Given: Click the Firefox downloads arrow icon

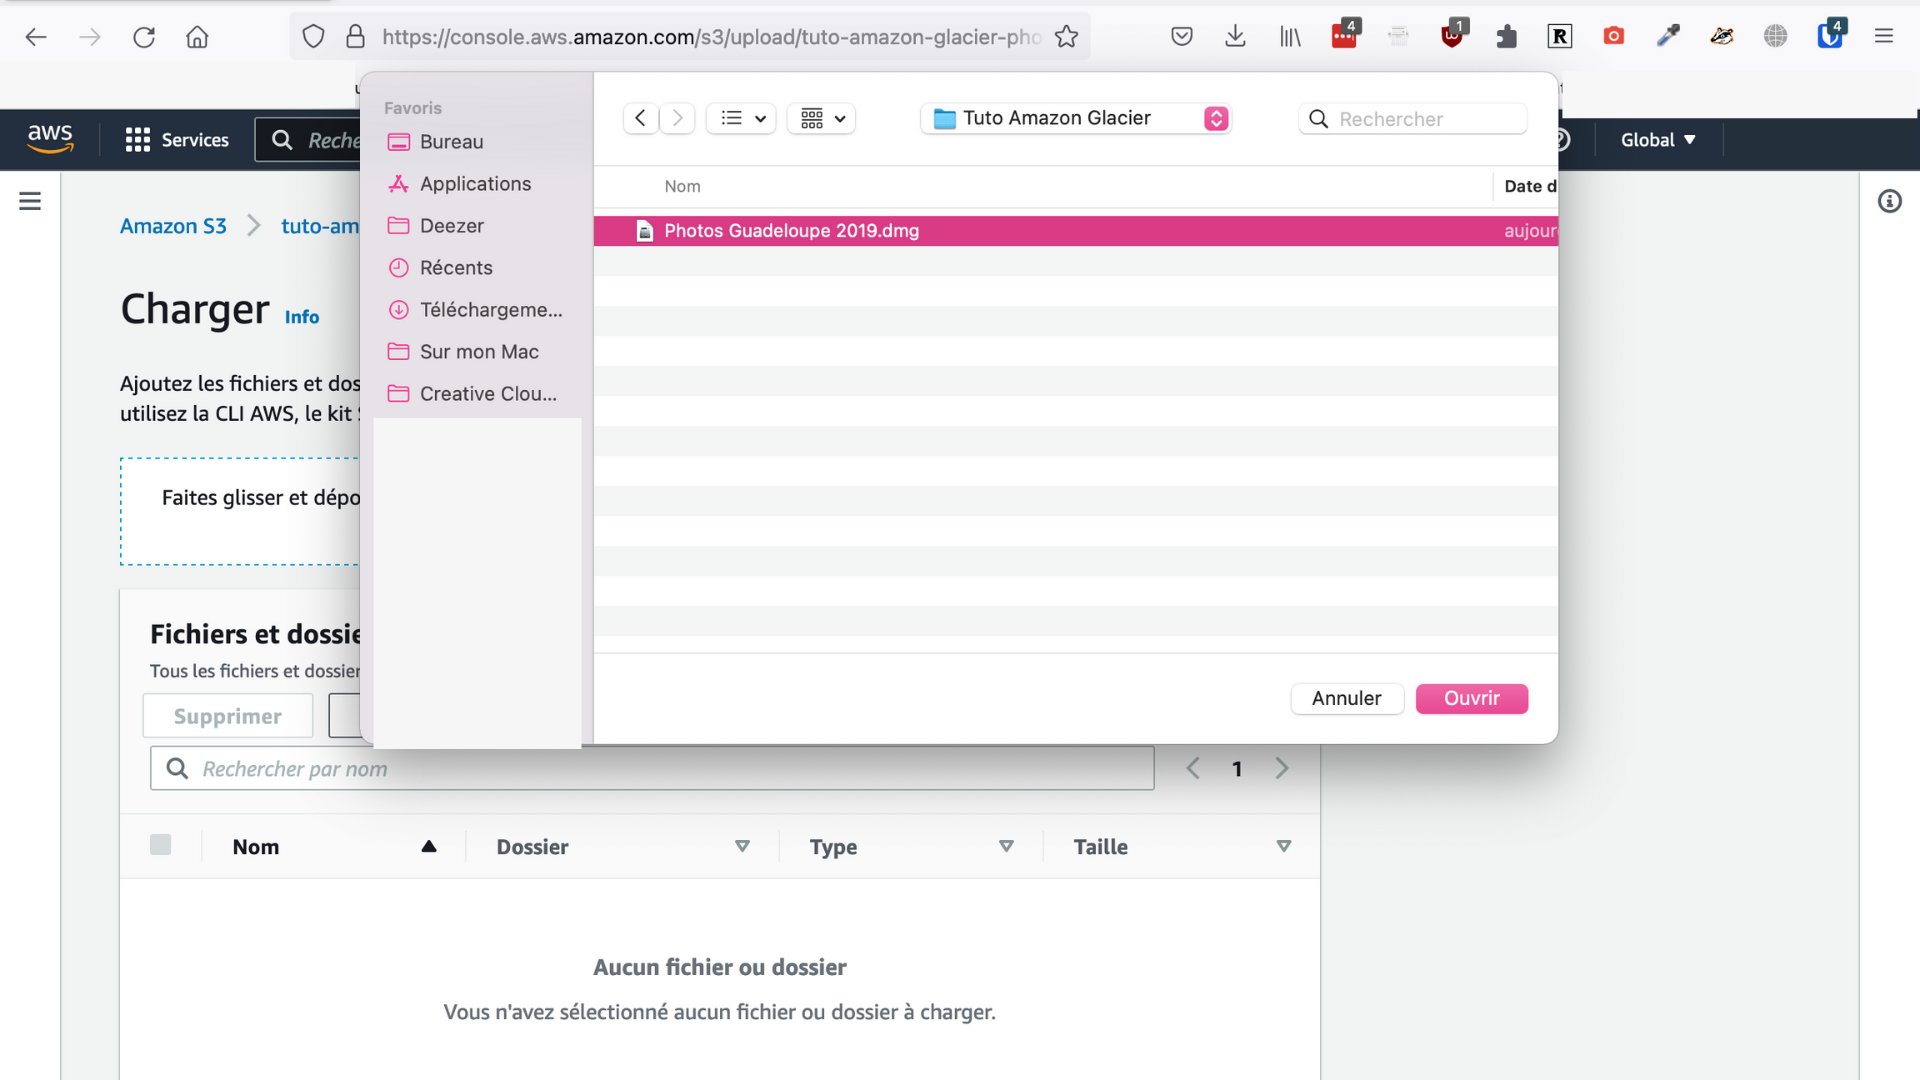Looking at the screenshot, I should [1235, 37].
